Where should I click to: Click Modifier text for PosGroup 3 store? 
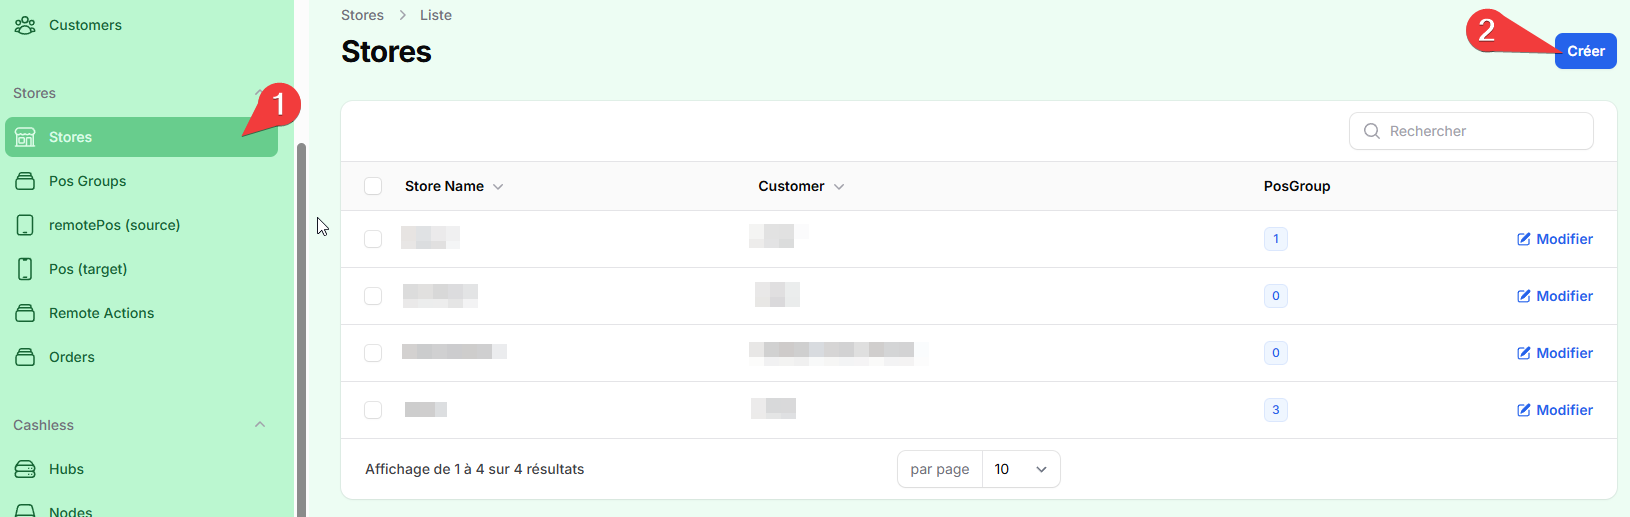(x=1564, y=410)
